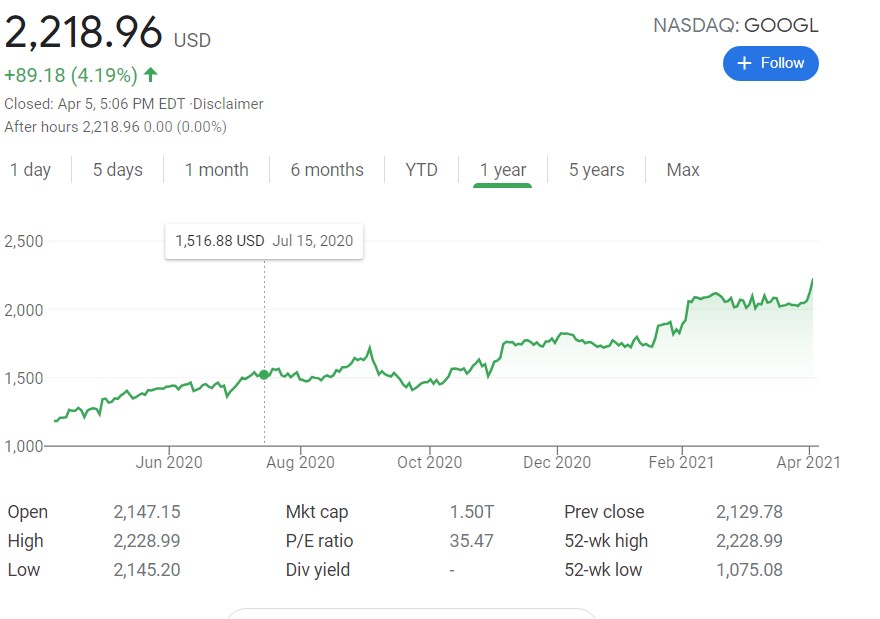880x619 pixels.
Task: Click the P/E ratio value 35.47
Action: click(x=471, y=541)
